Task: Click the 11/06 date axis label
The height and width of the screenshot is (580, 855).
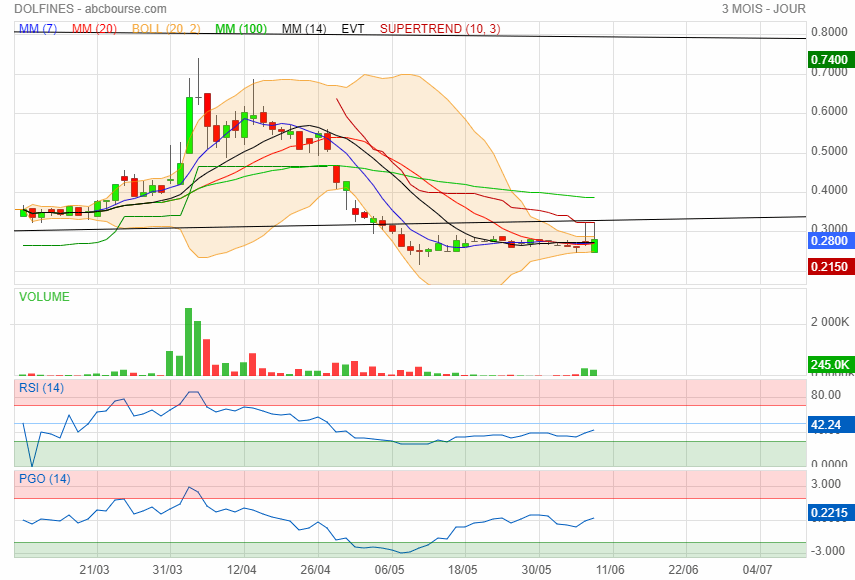Action: [x=610, y=570]
